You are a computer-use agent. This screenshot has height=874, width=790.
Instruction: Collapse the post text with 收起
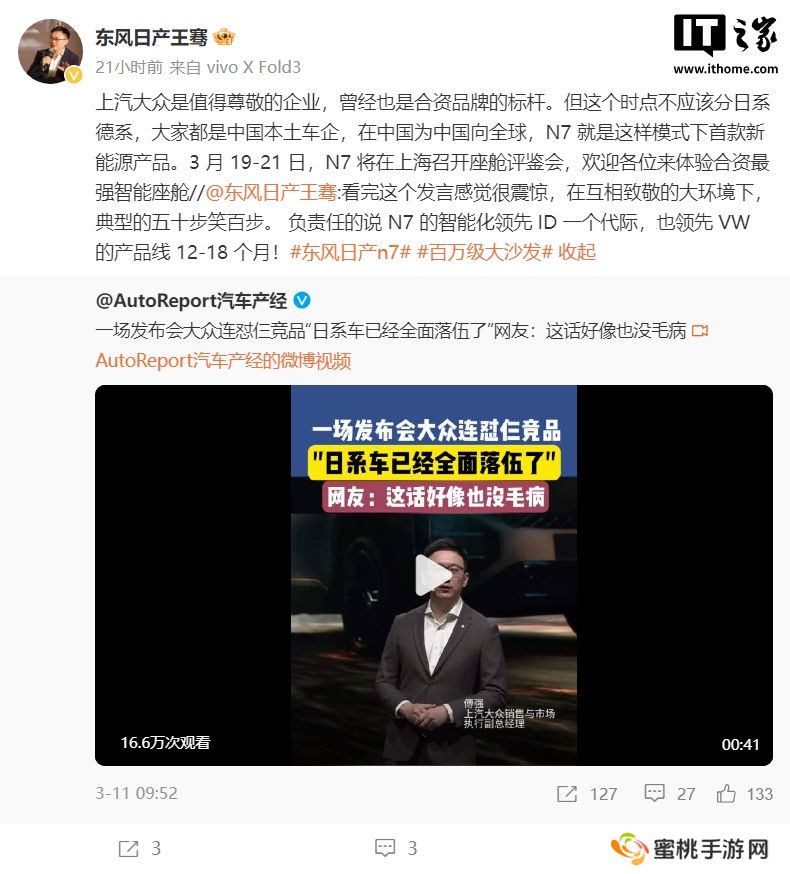pos(577,253)
